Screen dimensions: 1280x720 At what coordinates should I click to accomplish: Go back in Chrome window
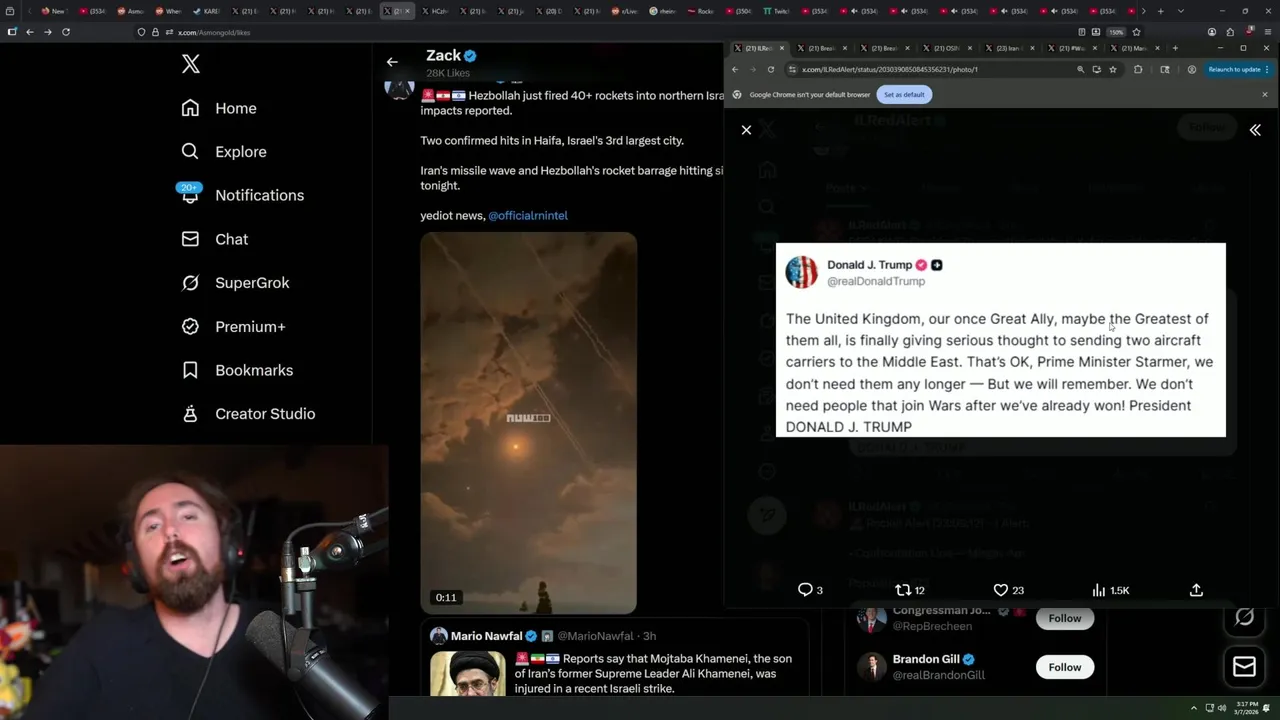tap(735, 70)
